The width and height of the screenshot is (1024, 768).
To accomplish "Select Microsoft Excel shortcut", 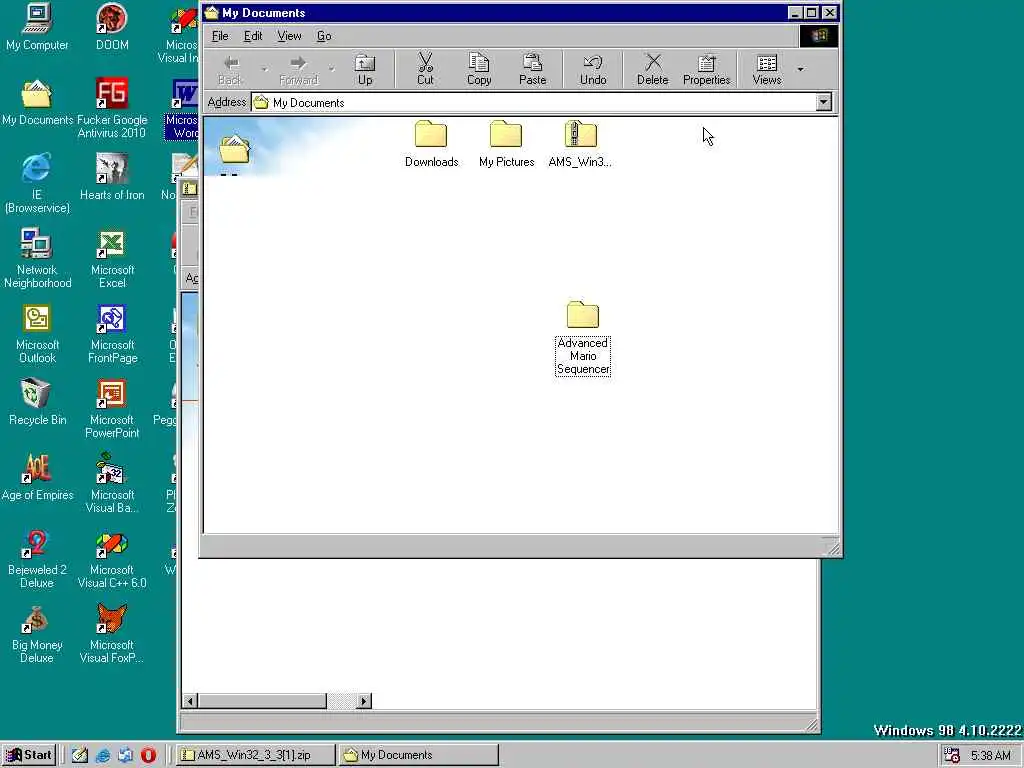I will [112, 259].
